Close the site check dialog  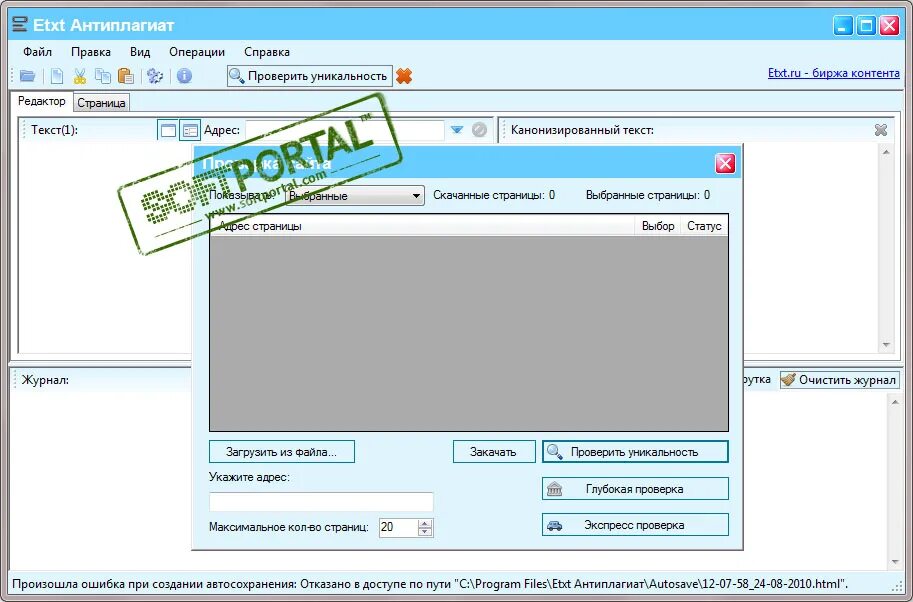point(725,164)
